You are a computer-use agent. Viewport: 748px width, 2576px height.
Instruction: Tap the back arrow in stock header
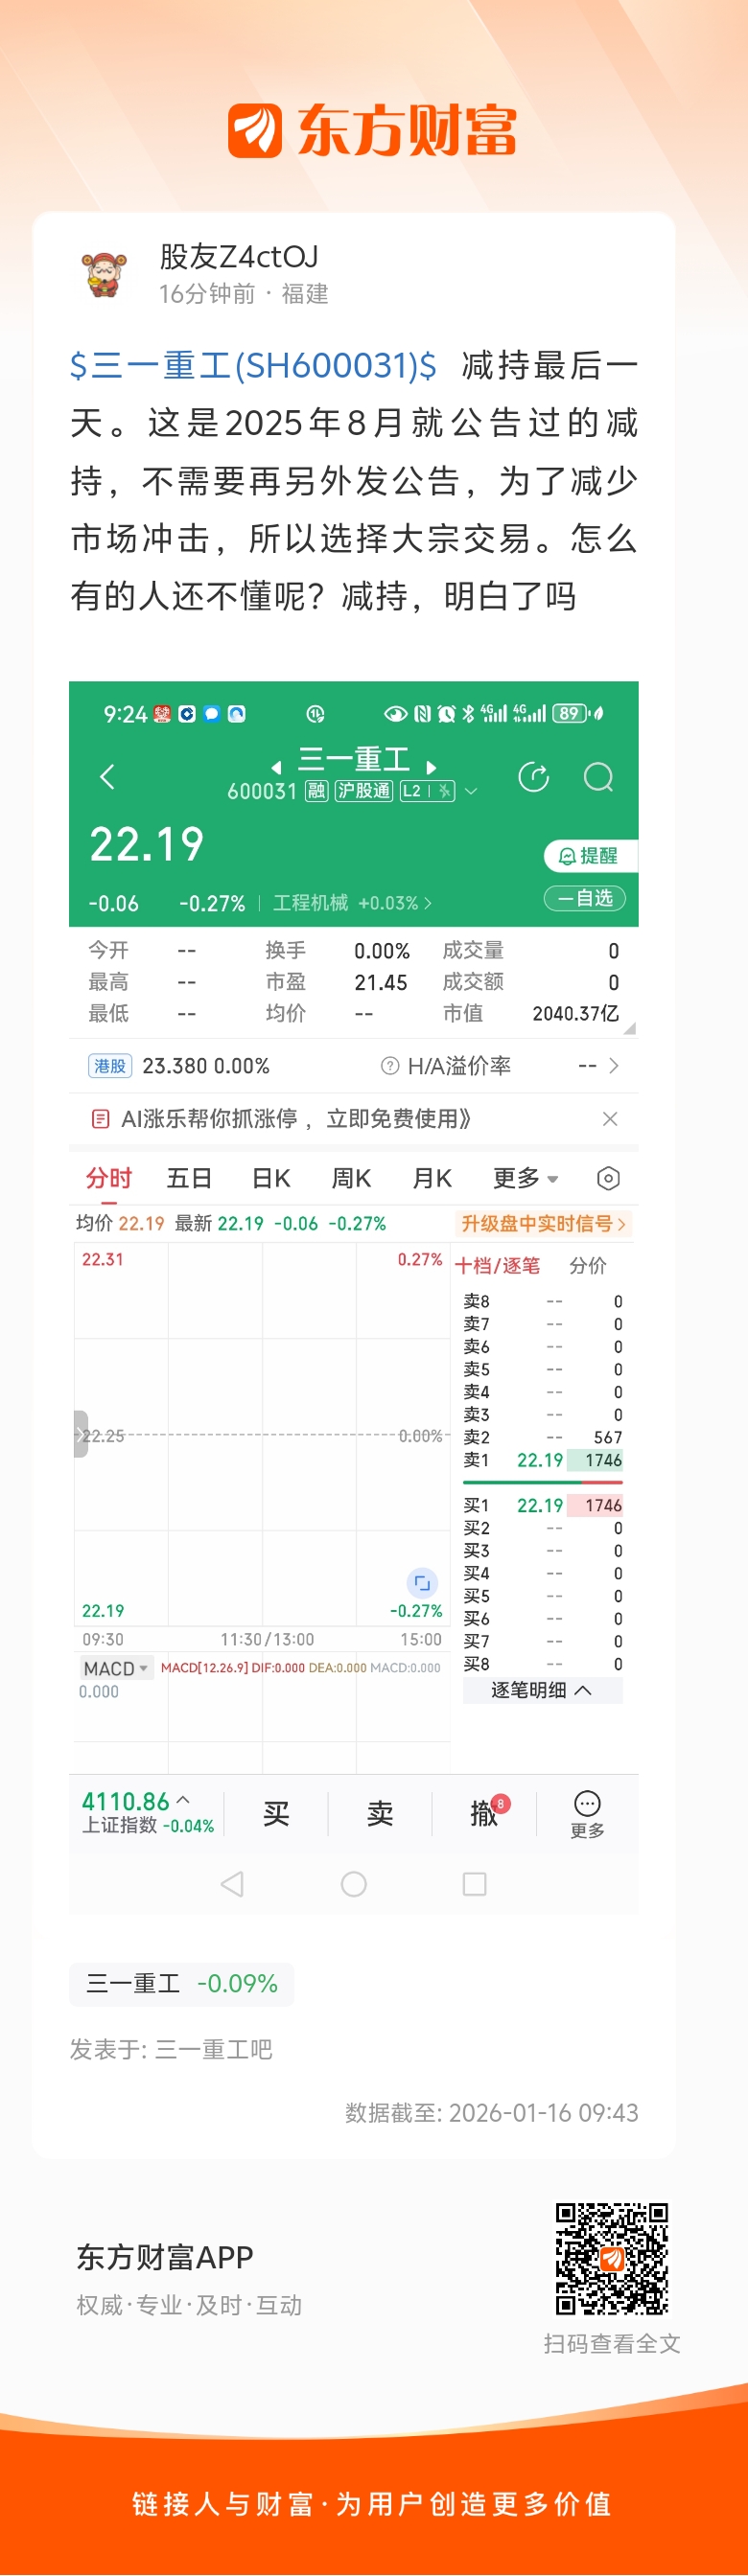[x=107, y=777]
